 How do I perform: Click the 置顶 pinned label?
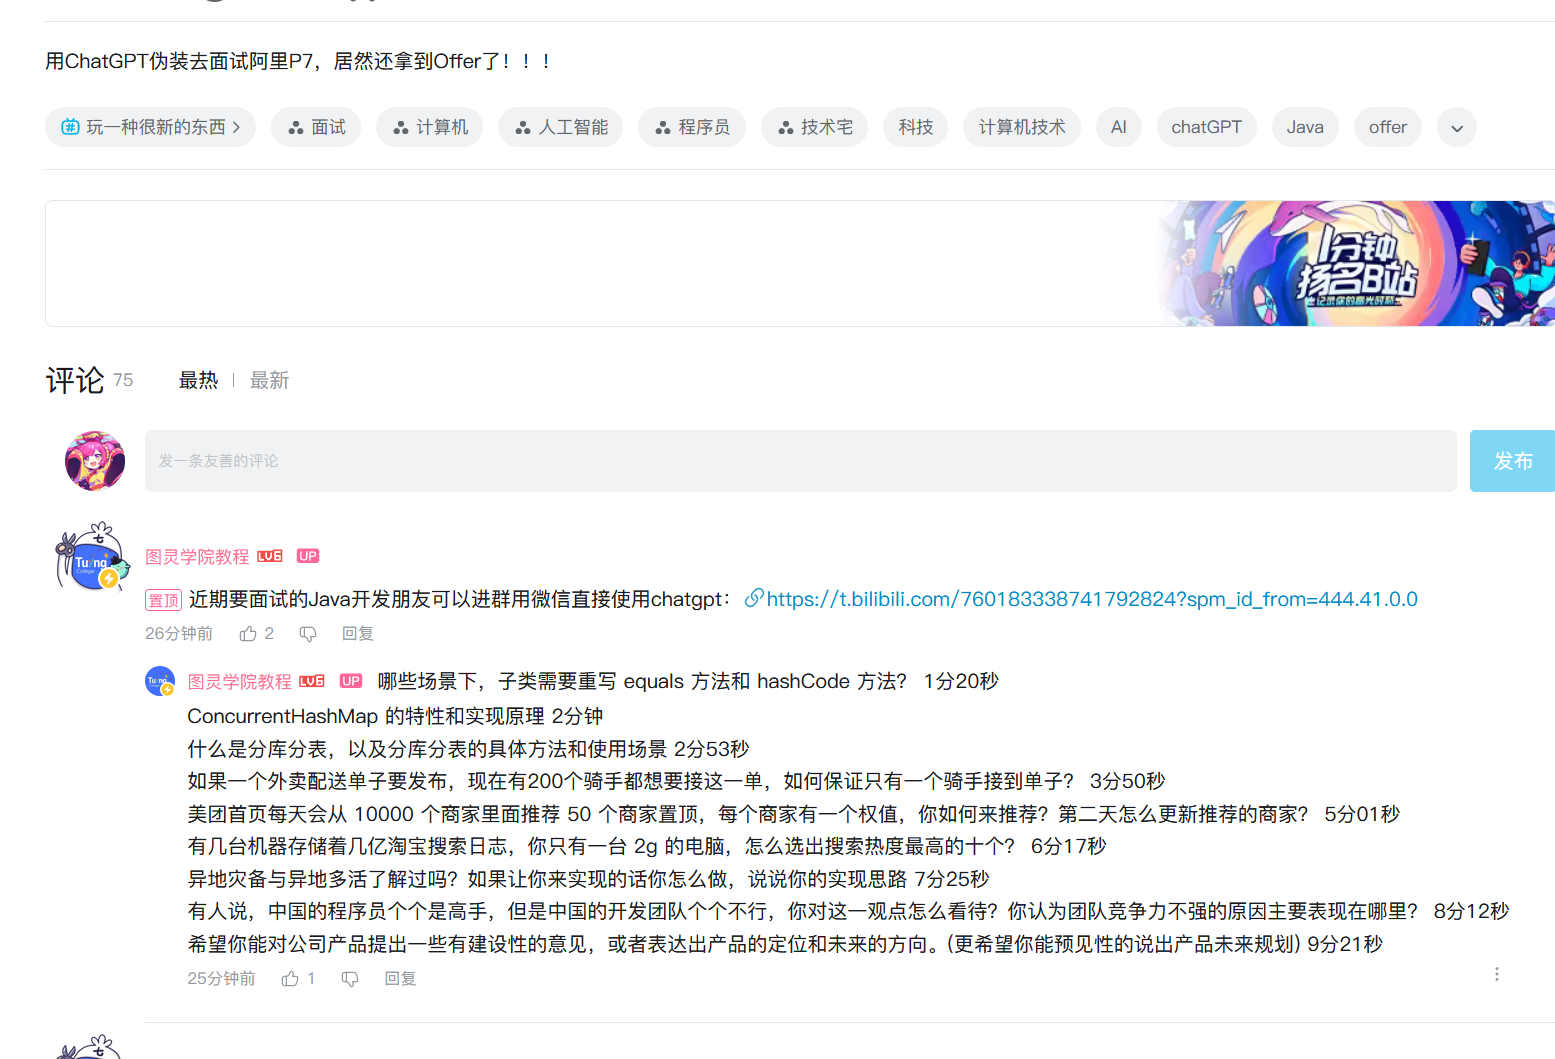[163, 600]
